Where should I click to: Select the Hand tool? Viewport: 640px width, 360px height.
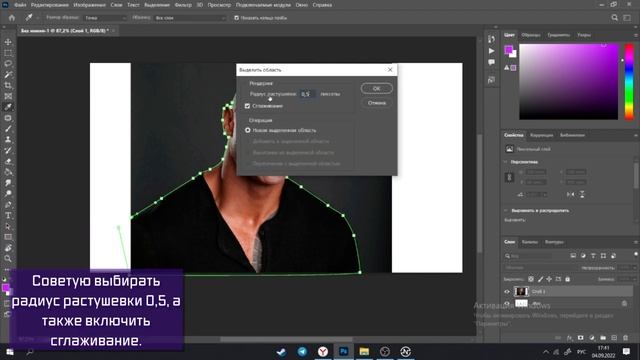[8, 248]
